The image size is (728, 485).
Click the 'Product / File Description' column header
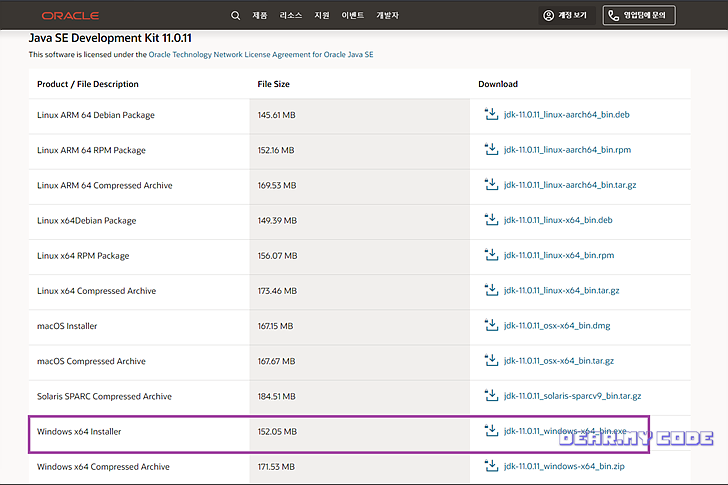[88, 84]
